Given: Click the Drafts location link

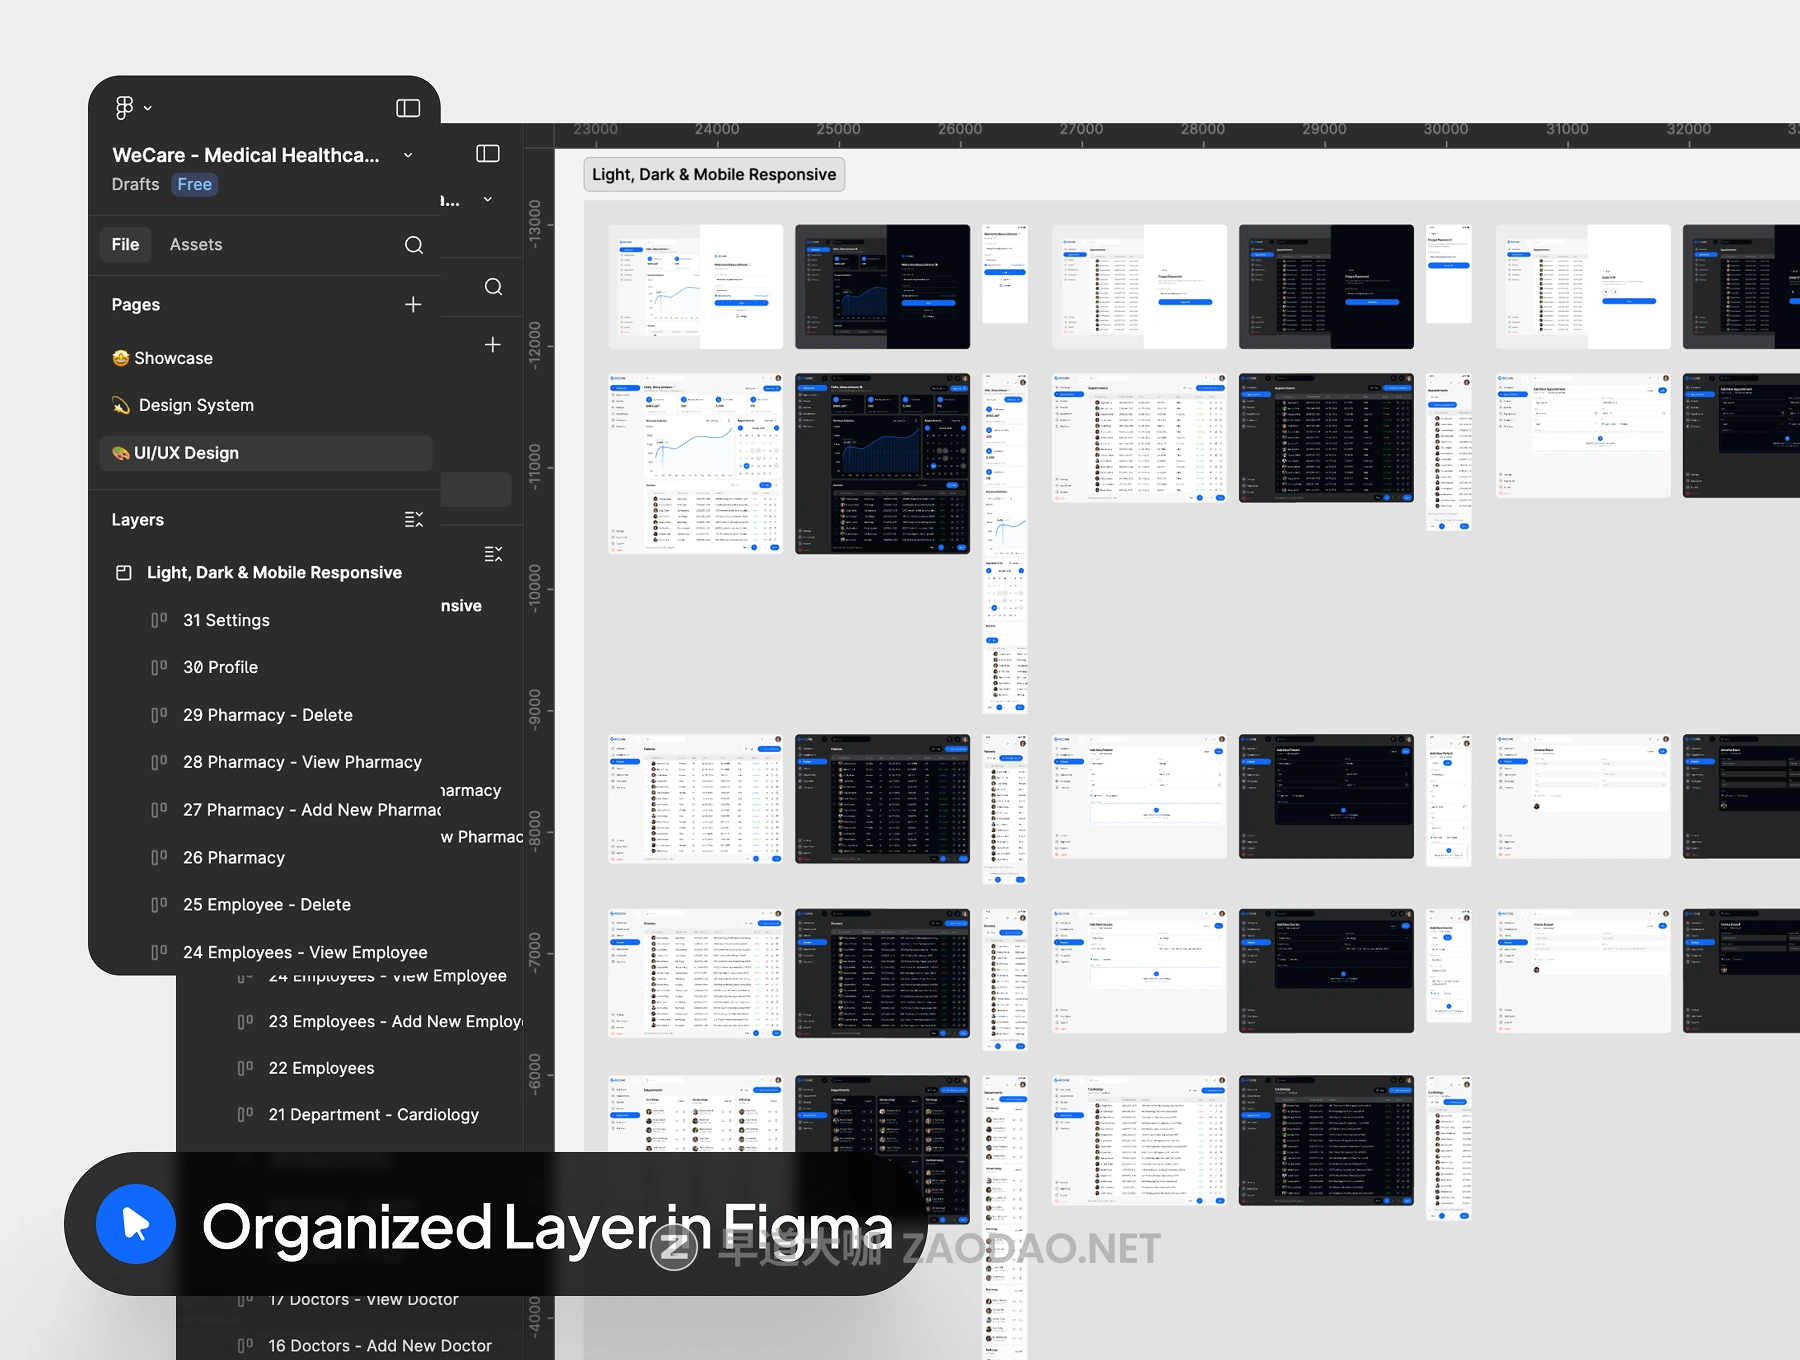Looking at the screenshot, I should click(x=135, y=185).
